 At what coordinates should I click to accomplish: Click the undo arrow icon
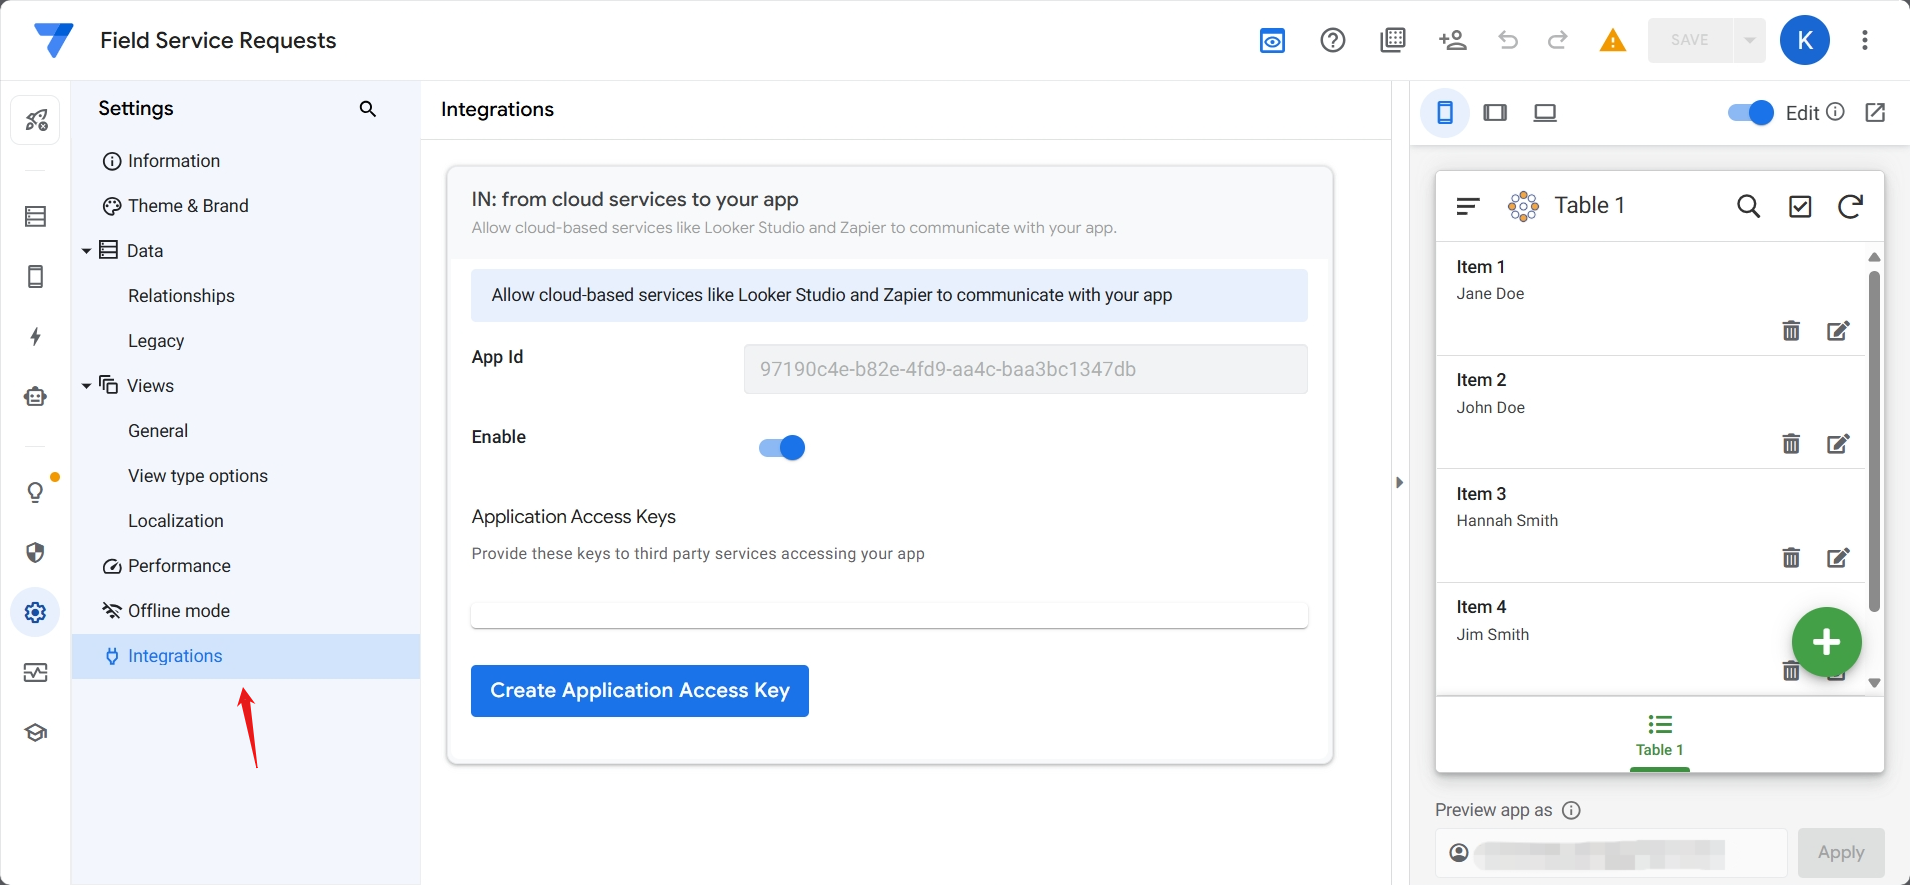click(1508, 40)
